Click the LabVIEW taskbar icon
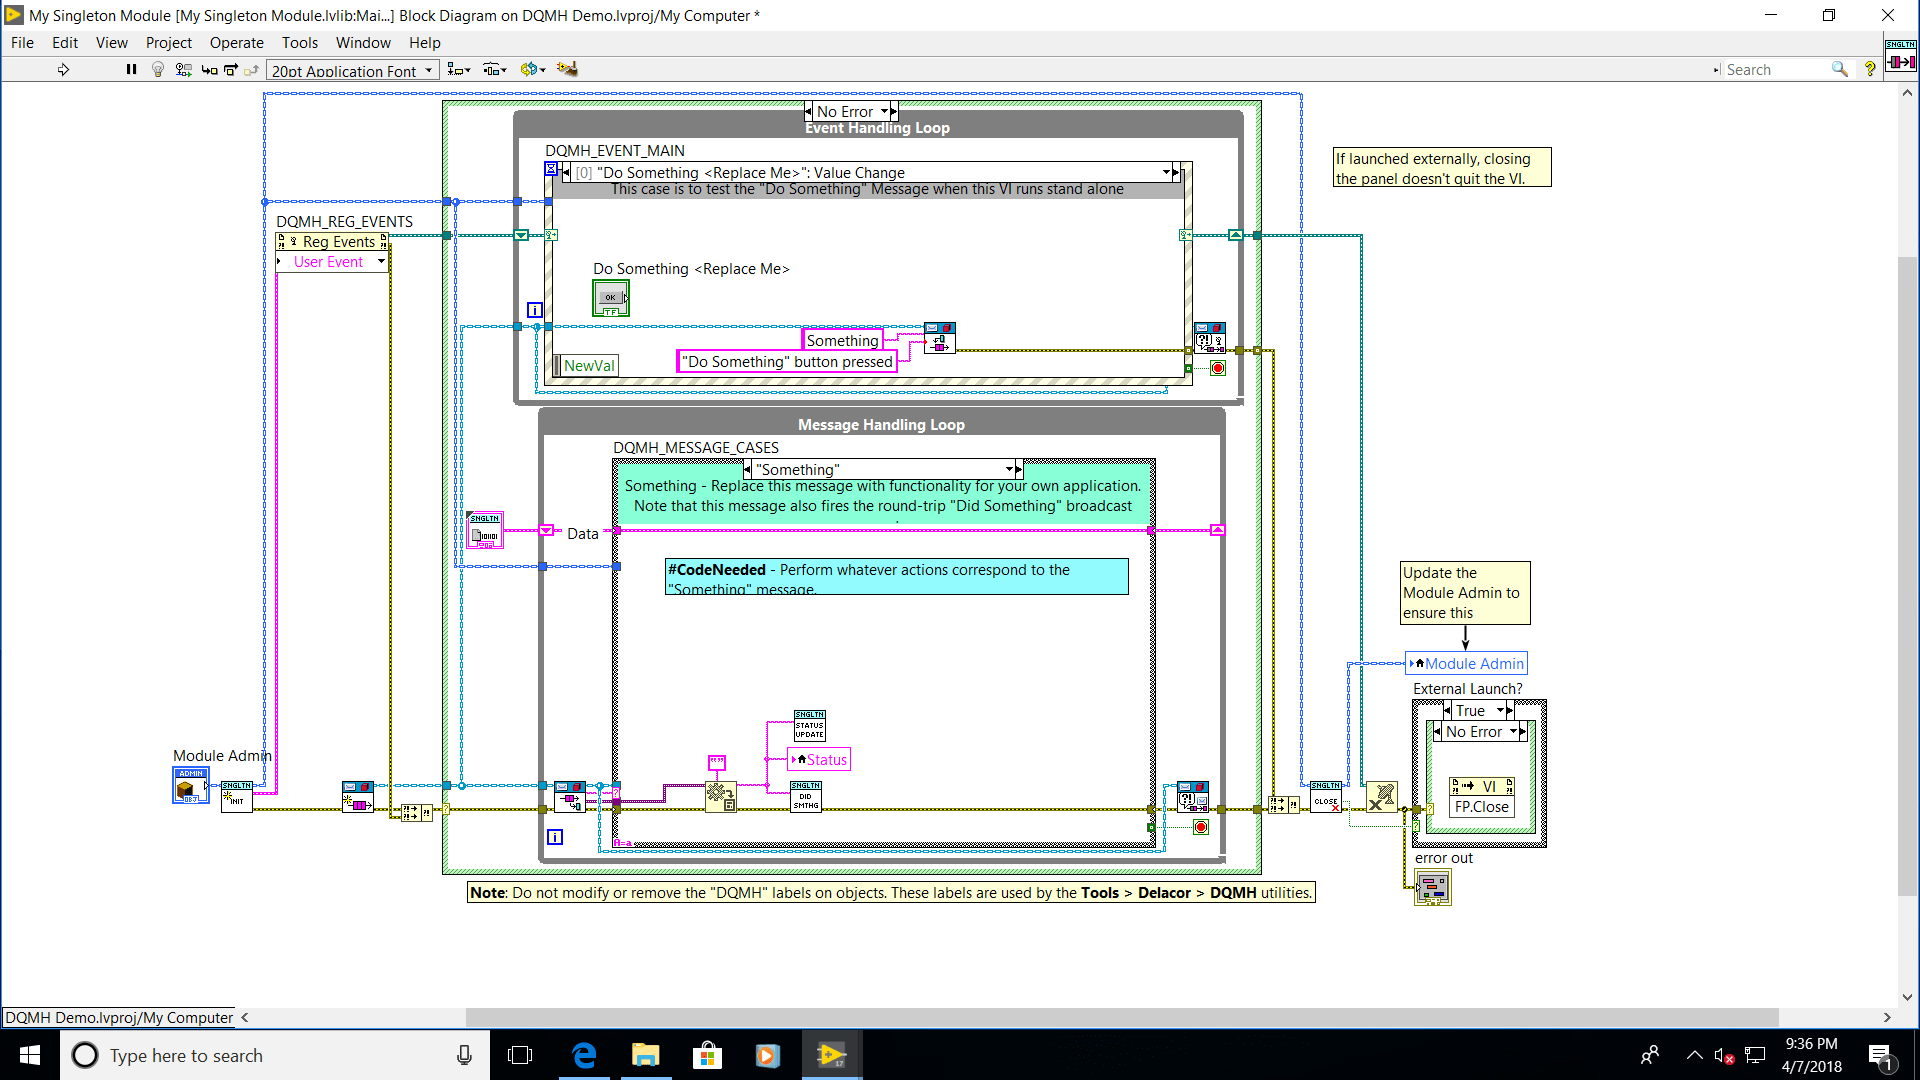Image resolution: width=1920 pixels, height=1080 pixels. (831, 1055)
